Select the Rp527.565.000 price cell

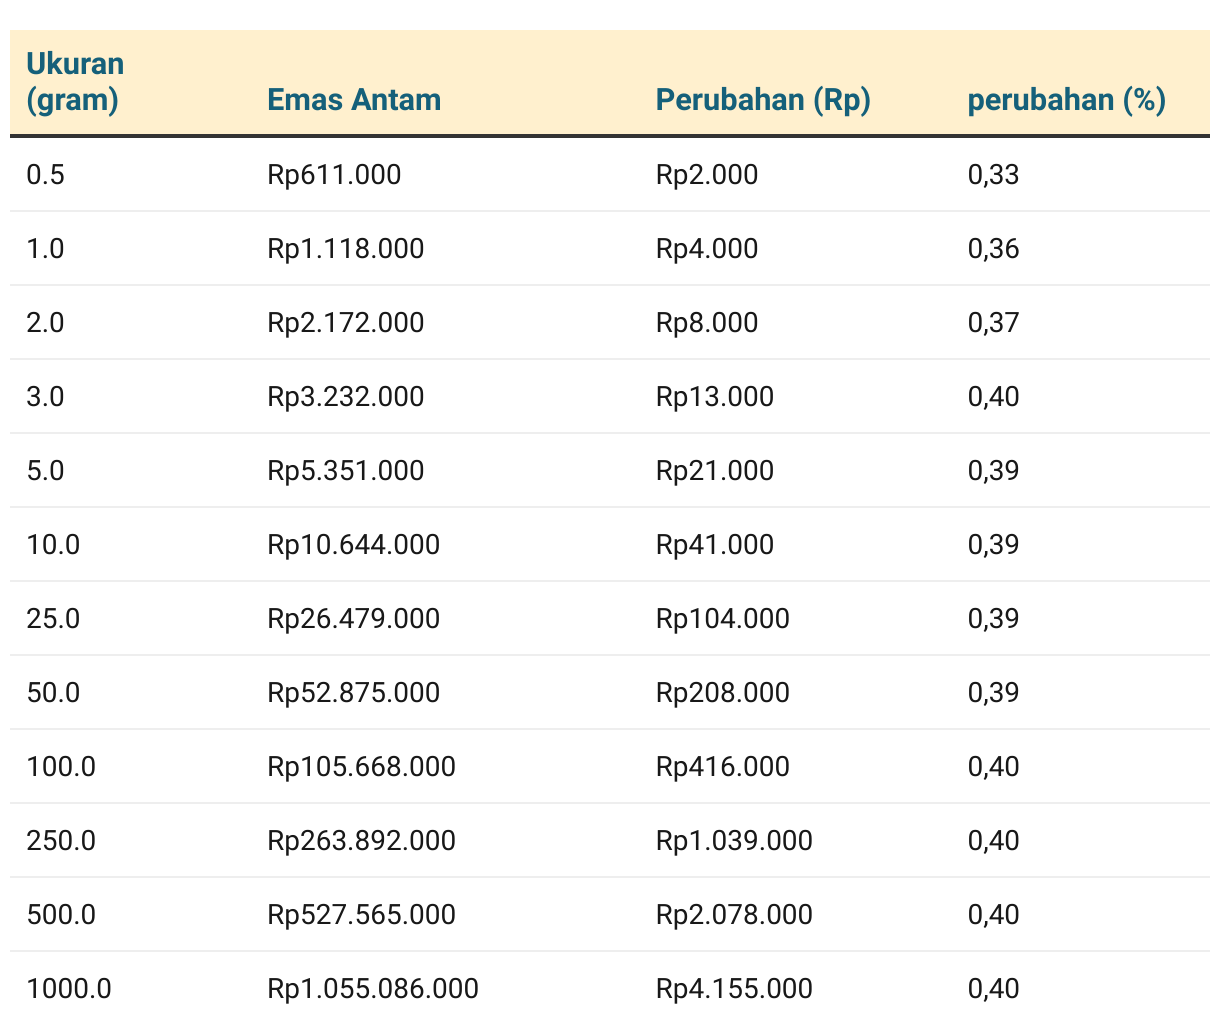coord(362,915)
